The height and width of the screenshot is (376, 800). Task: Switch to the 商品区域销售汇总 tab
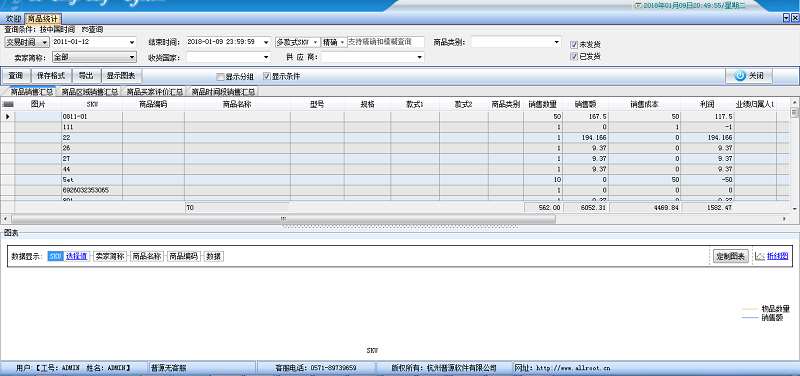click(x=90, y=92)
